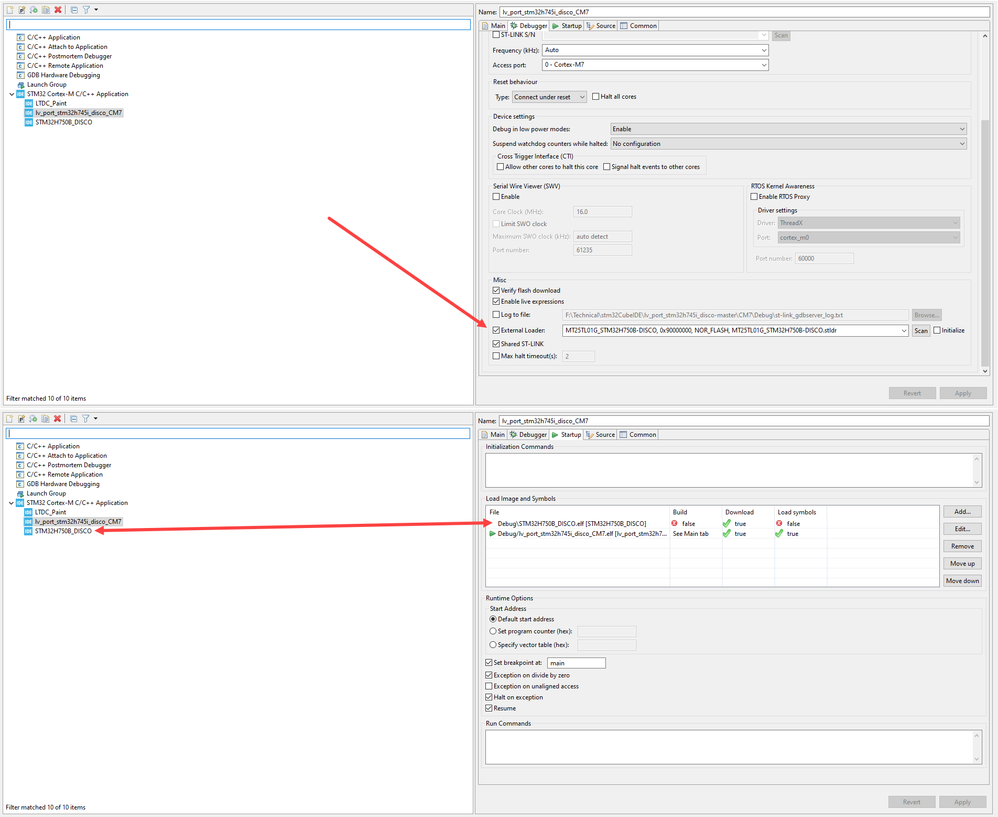This screenshot has height=817, width=998.
Task: Switch to Startup tab in Debugger-settings dialog
Action: point(566,26)
